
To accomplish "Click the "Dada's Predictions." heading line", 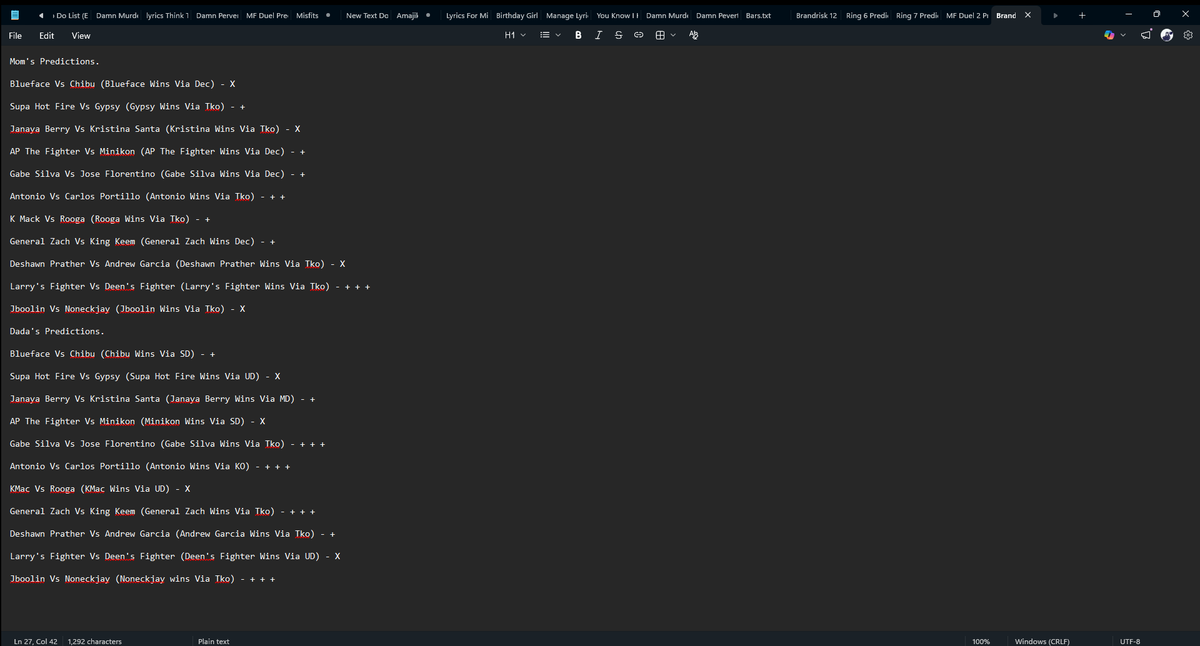I will (57, 331).
